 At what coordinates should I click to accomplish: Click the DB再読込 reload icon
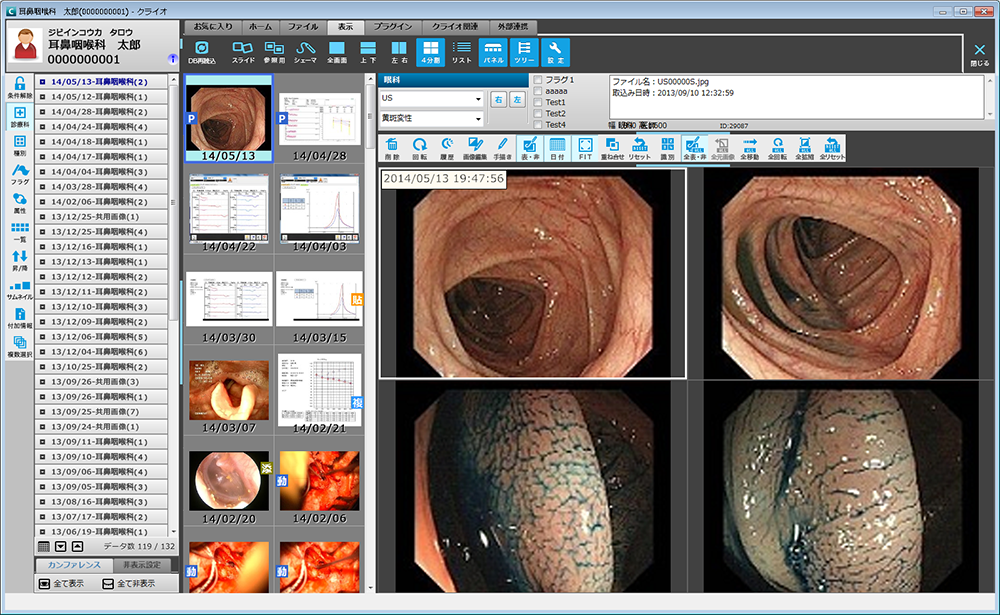point(202,52)
